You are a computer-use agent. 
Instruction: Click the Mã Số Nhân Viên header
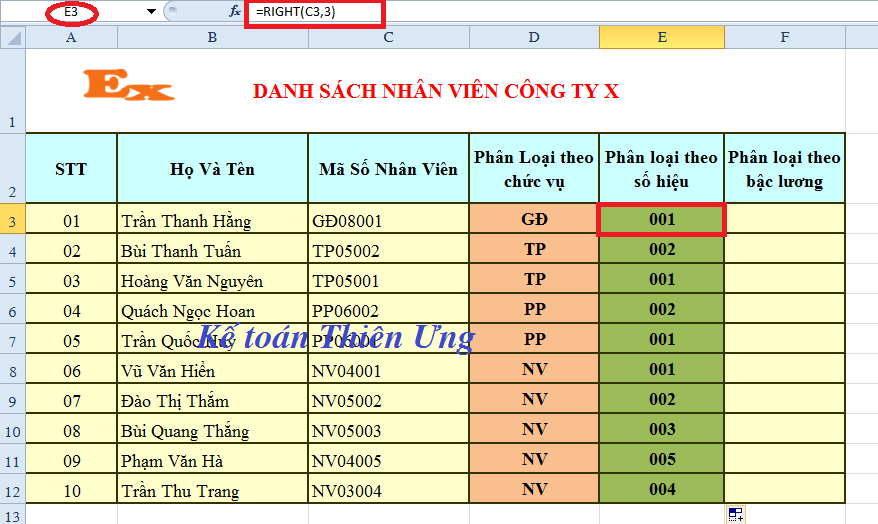pyautogui.click(x=389, y=168)
